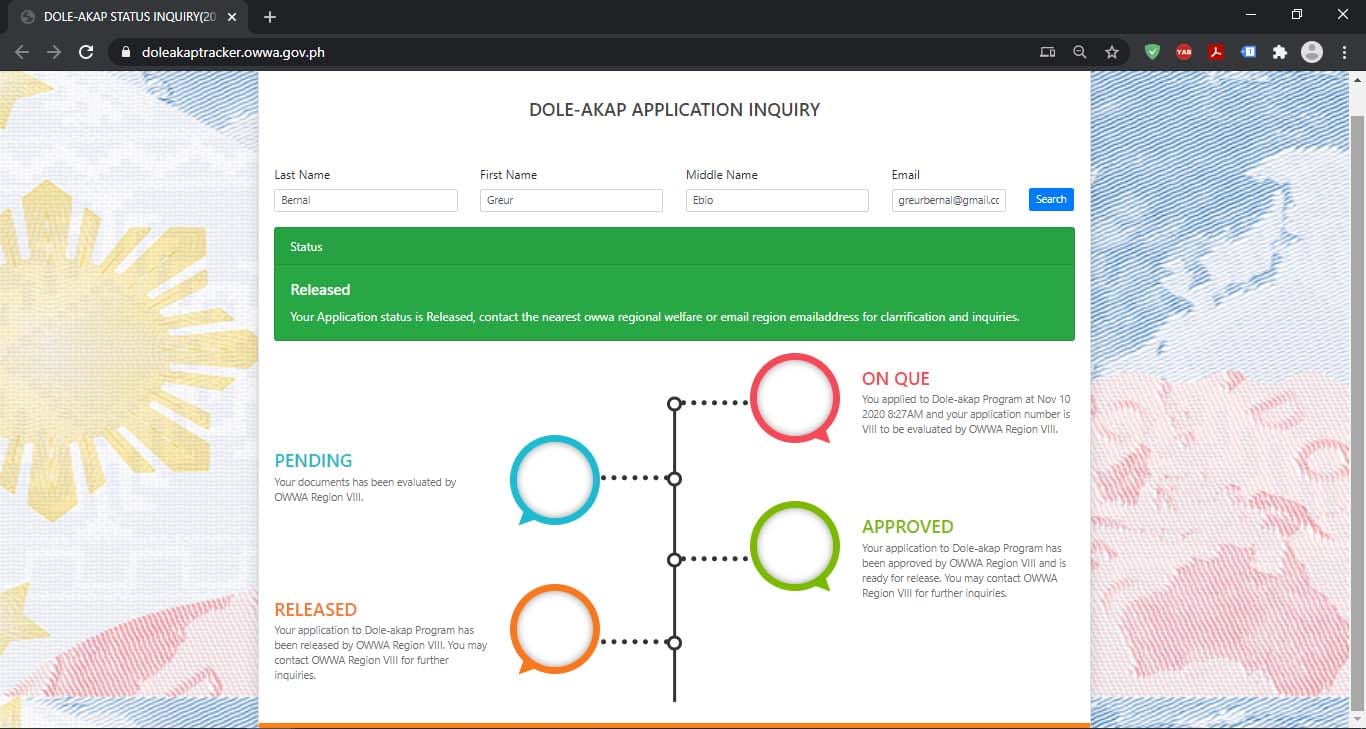The height and width of the screenshot is (729, 1366).
Task: Click the padlock site info icon
Action: point(125,52)
